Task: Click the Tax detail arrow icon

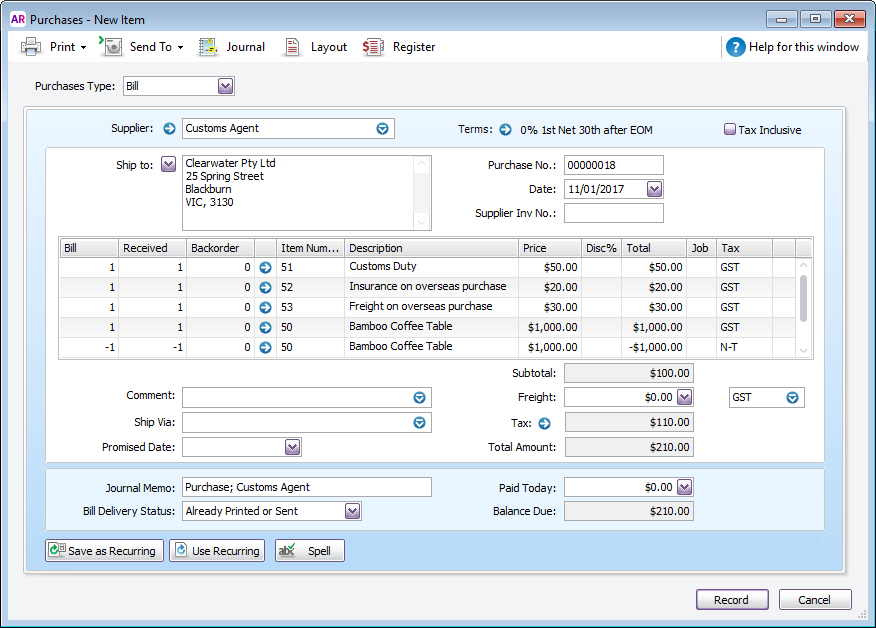Action: point(544,424)
